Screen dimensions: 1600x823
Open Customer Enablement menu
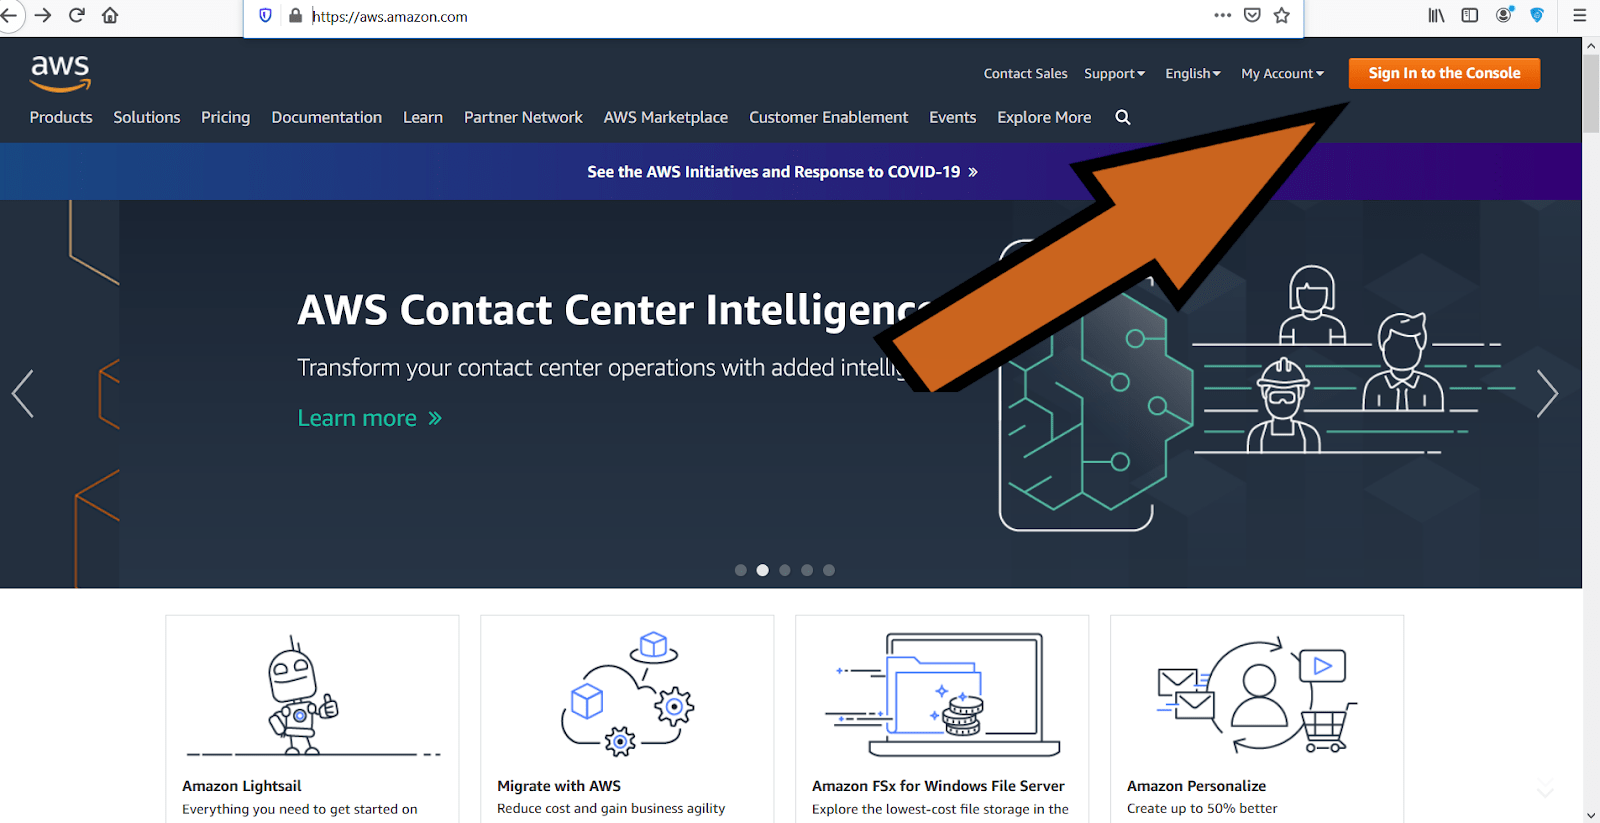pyautogui.click(x=829, y=117)
